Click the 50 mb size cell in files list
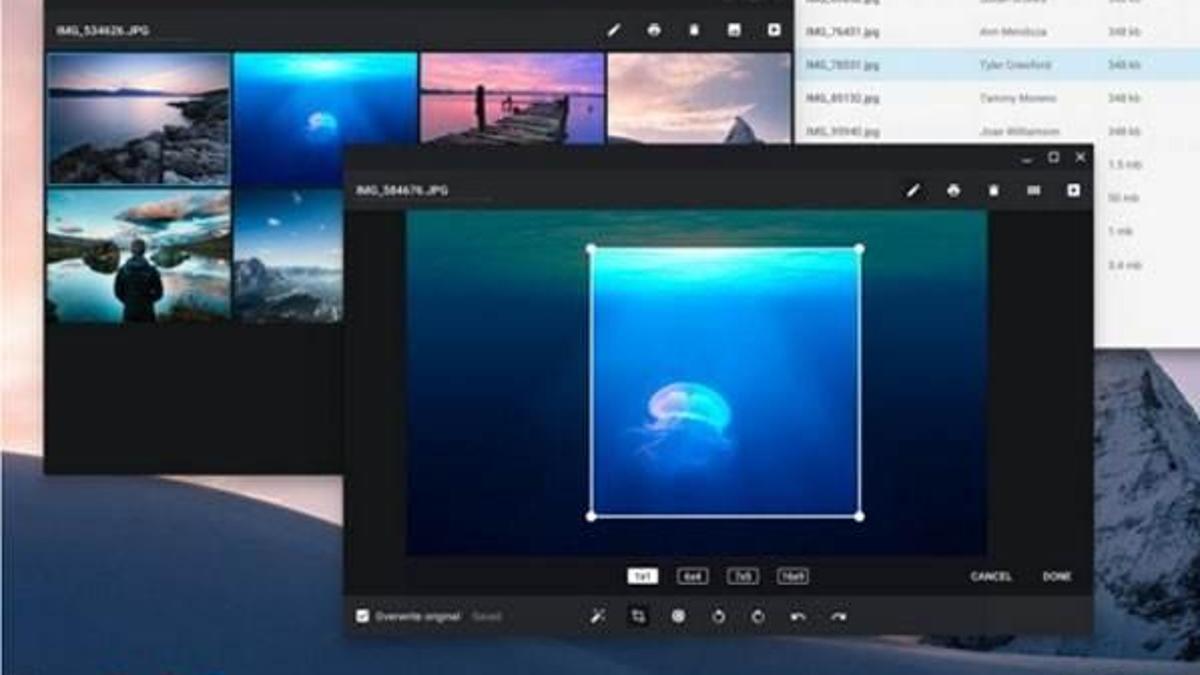This screenshot has height=675, width=1200. 1123,198
